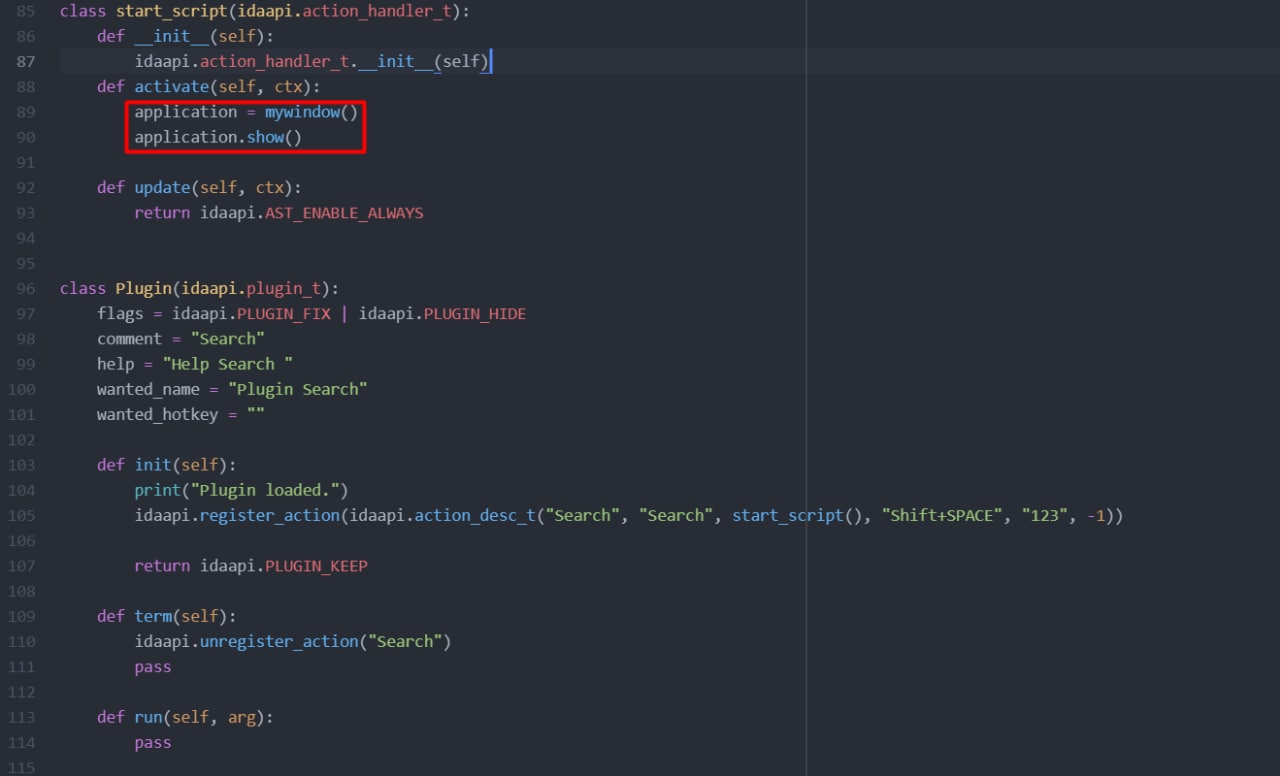The width and height of the screenshot is (1280, 776).
Task: Click the run method name on line 113
Action: pyautogui.click(x=149, y=717)
